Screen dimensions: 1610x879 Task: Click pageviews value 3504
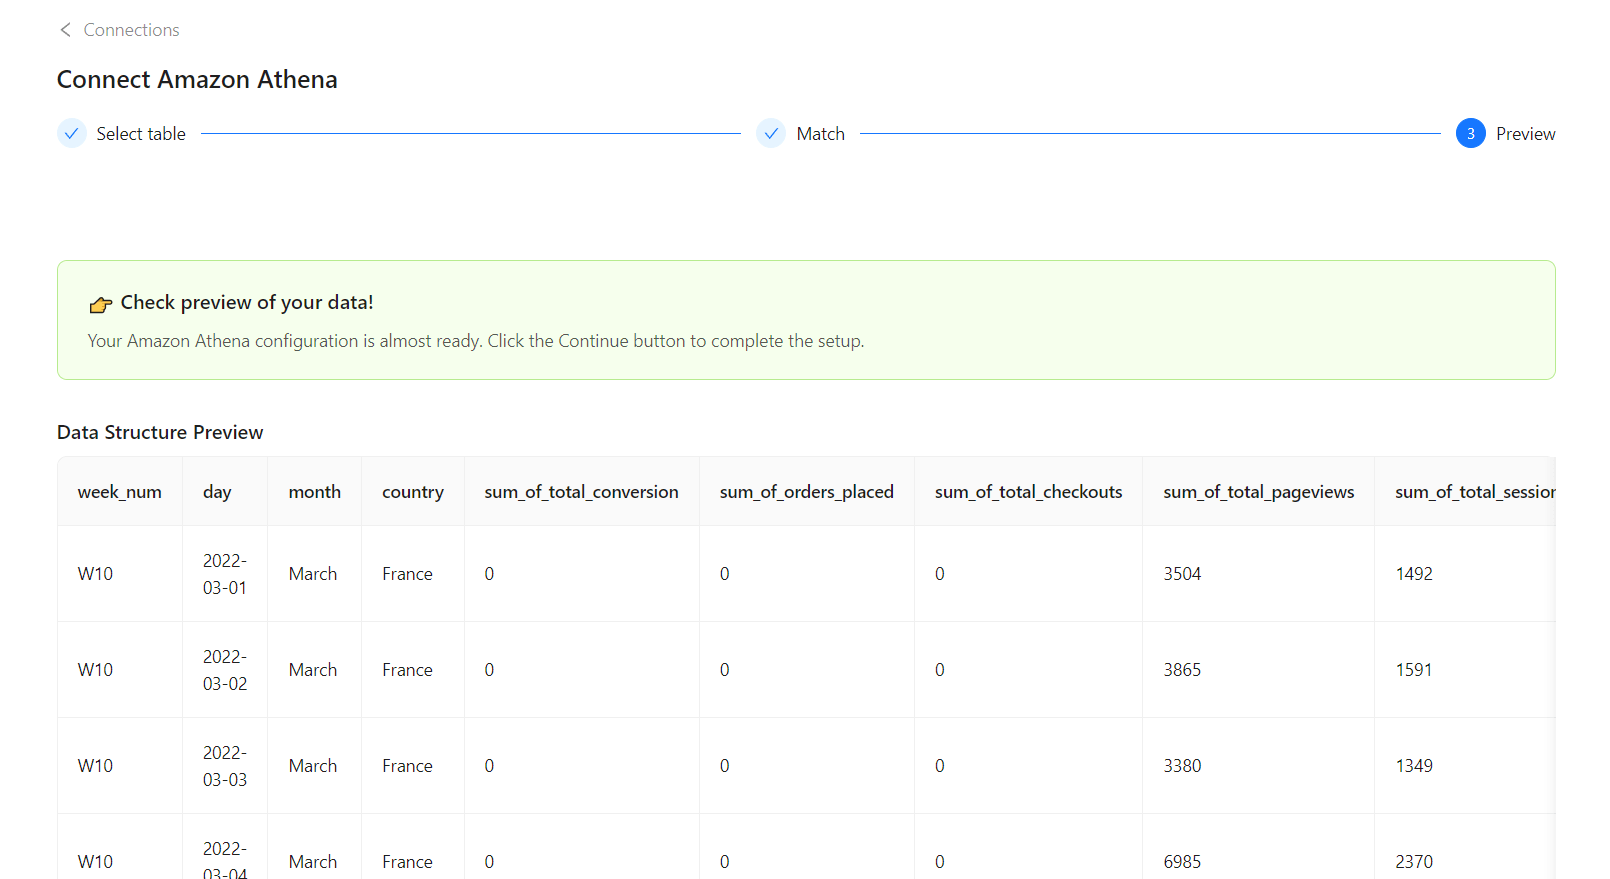pyautogui.click(x=1182, y=574)
